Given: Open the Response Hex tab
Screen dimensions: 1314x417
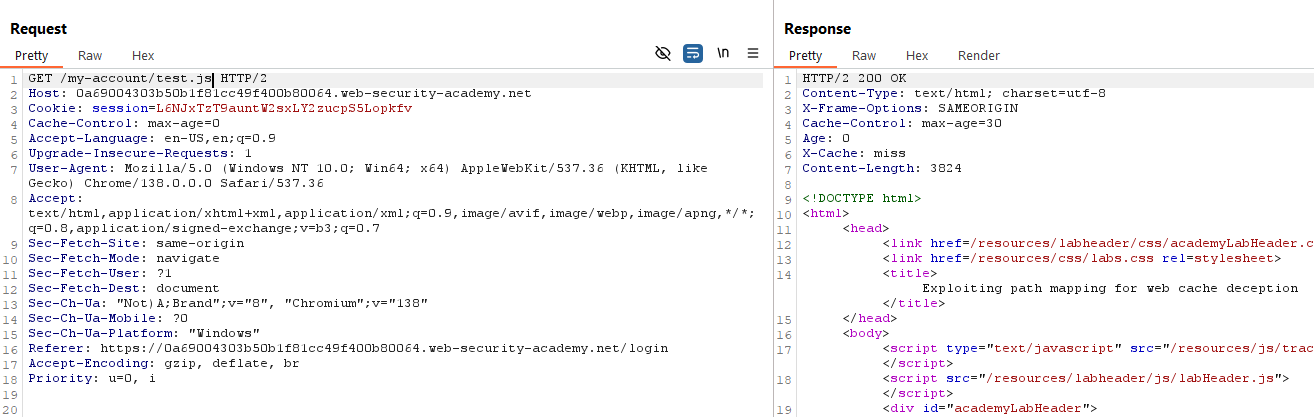Looking at the screenshot, I should pos(917,56).
